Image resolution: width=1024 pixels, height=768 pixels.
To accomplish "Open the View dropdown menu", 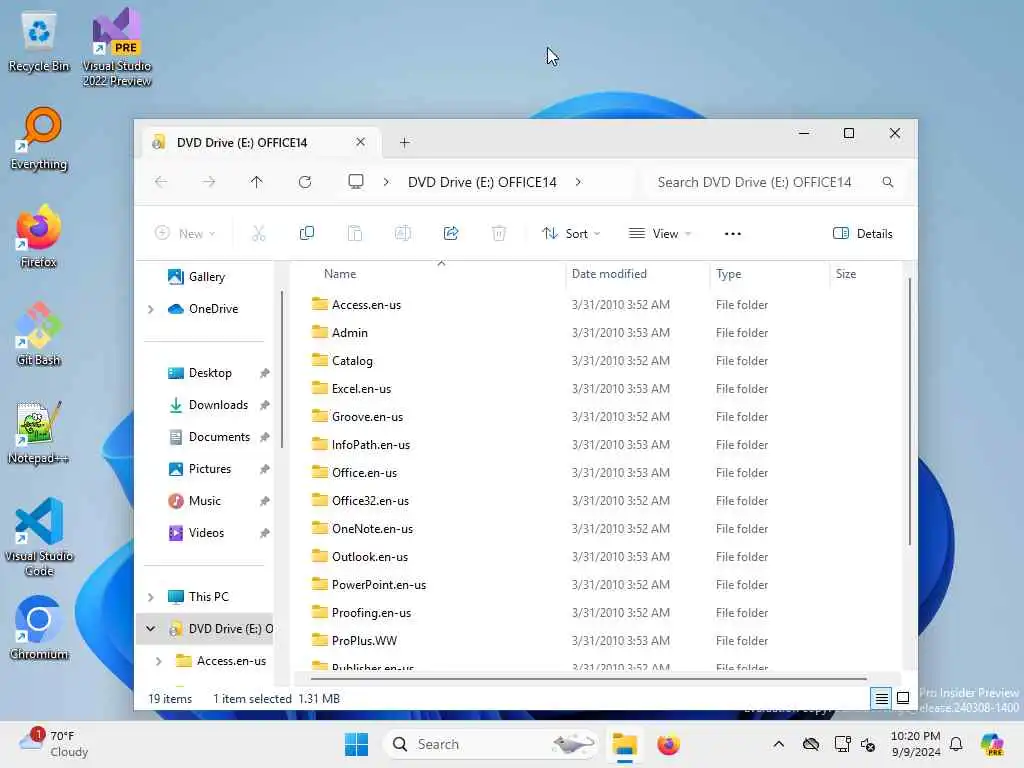I will tap(659, 233).
